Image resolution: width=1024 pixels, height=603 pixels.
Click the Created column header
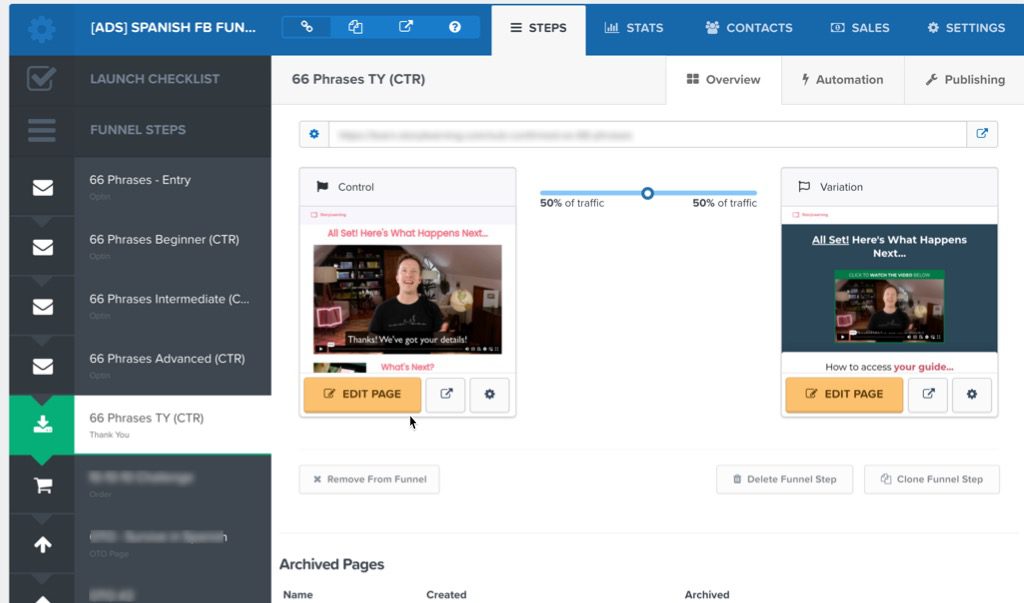[446, 595]
